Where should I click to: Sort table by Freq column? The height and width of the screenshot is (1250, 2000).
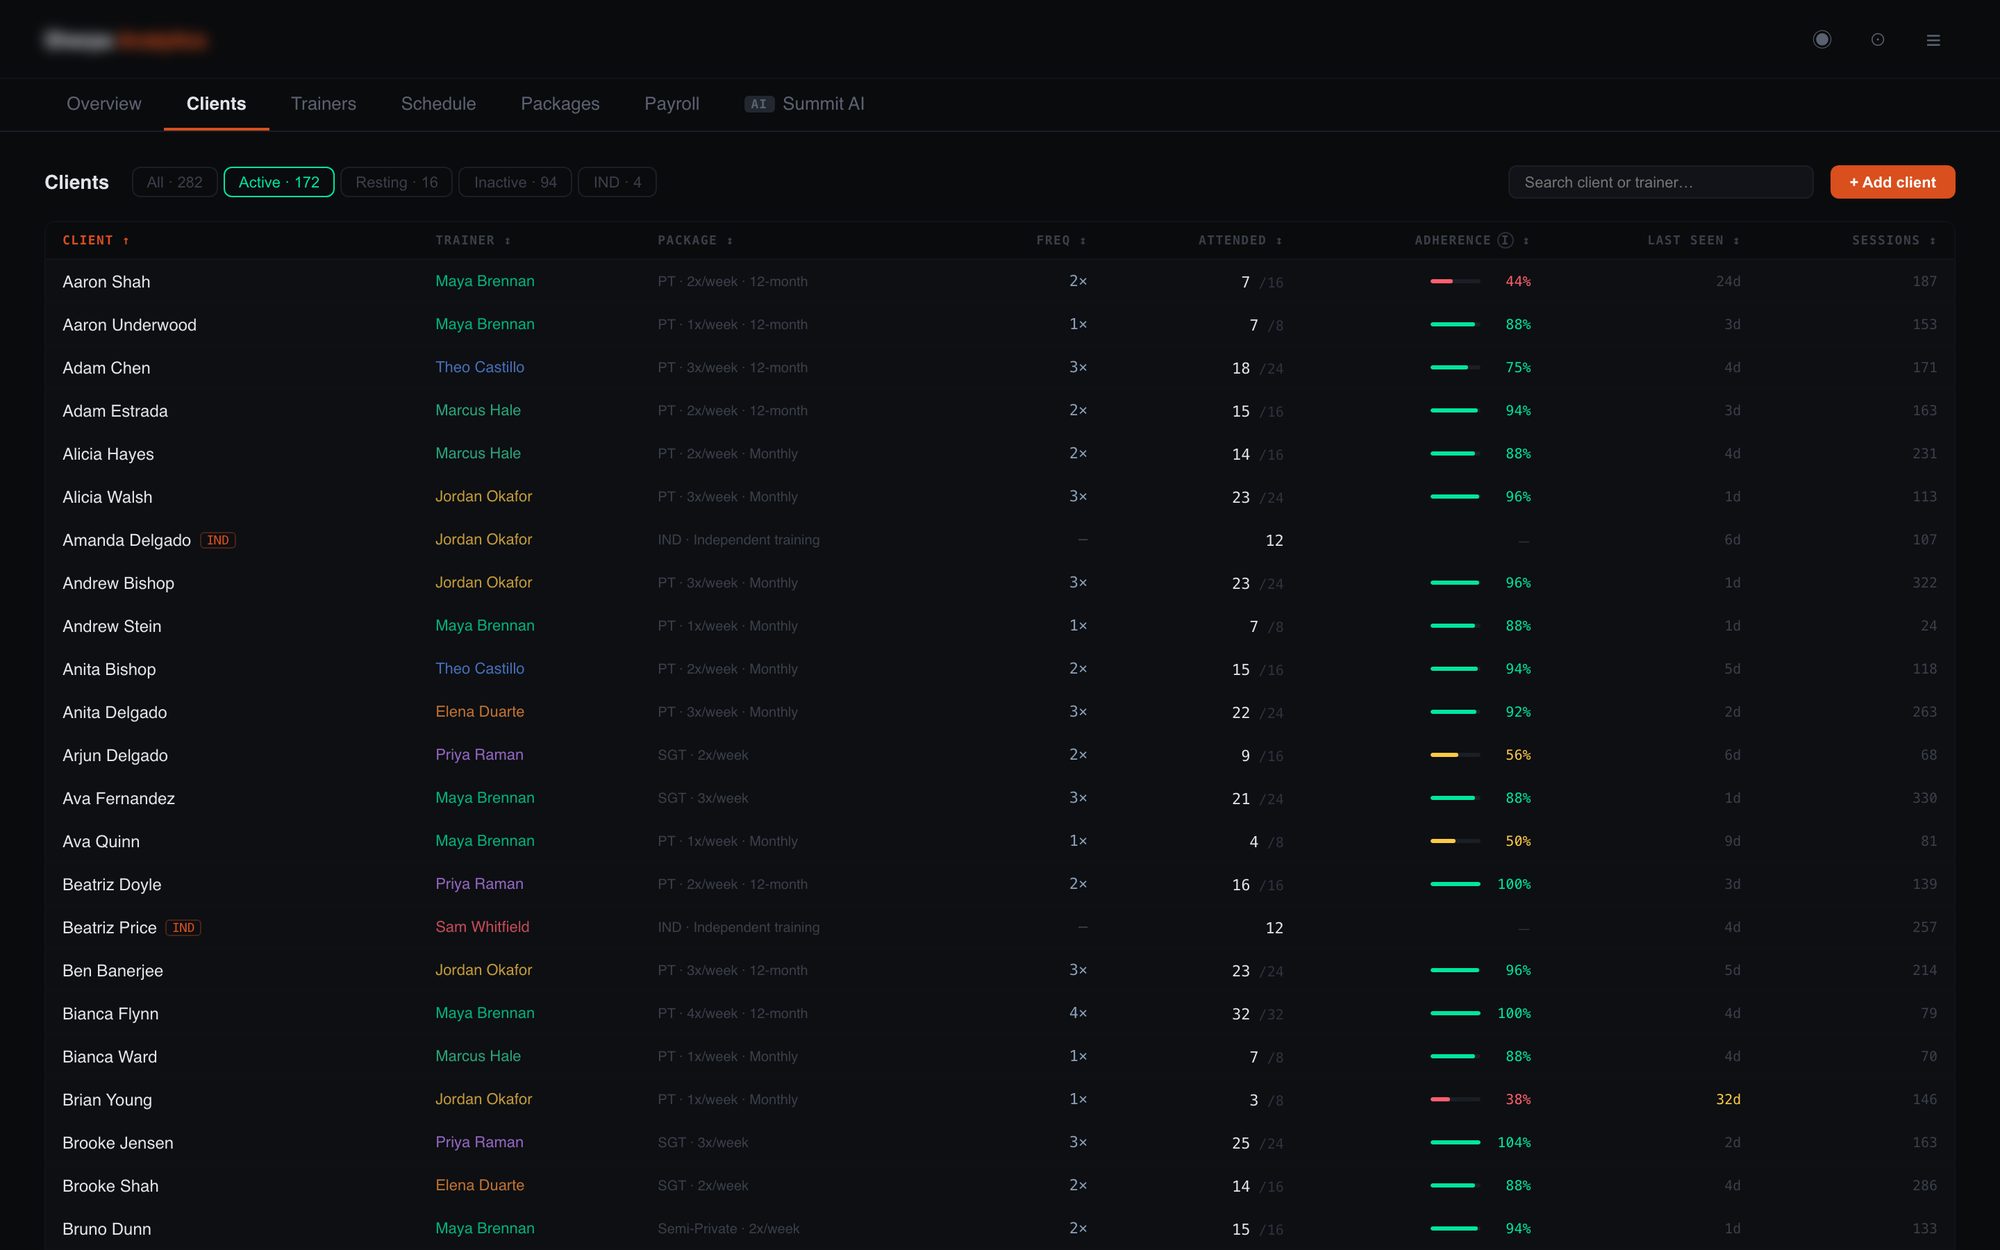click(x=1061, y=240)
